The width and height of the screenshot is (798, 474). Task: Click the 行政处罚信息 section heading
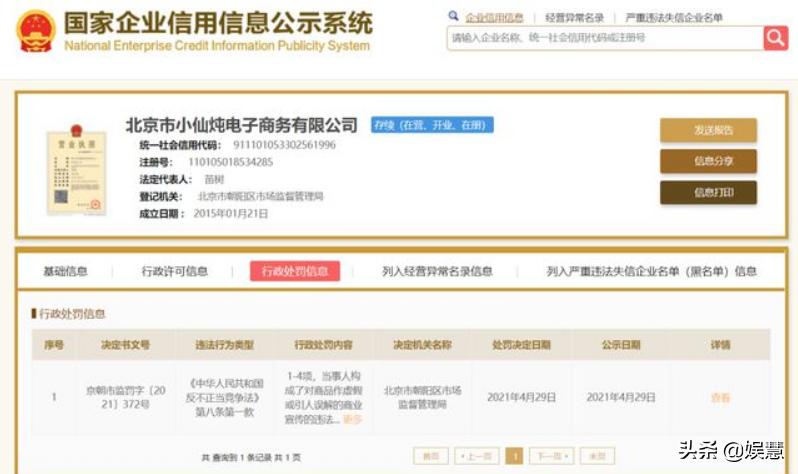(72, 314)
